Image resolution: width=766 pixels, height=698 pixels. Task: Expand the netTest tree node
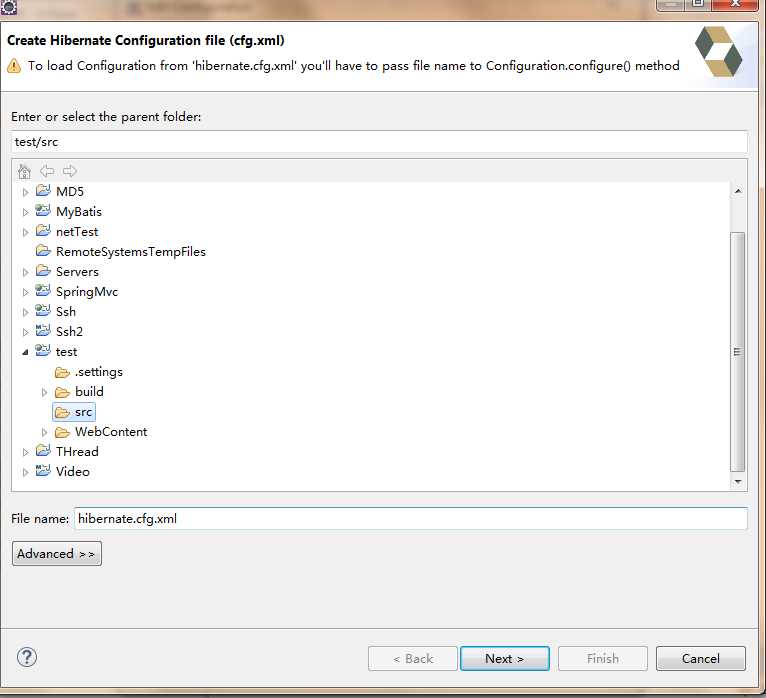point(25,233)
